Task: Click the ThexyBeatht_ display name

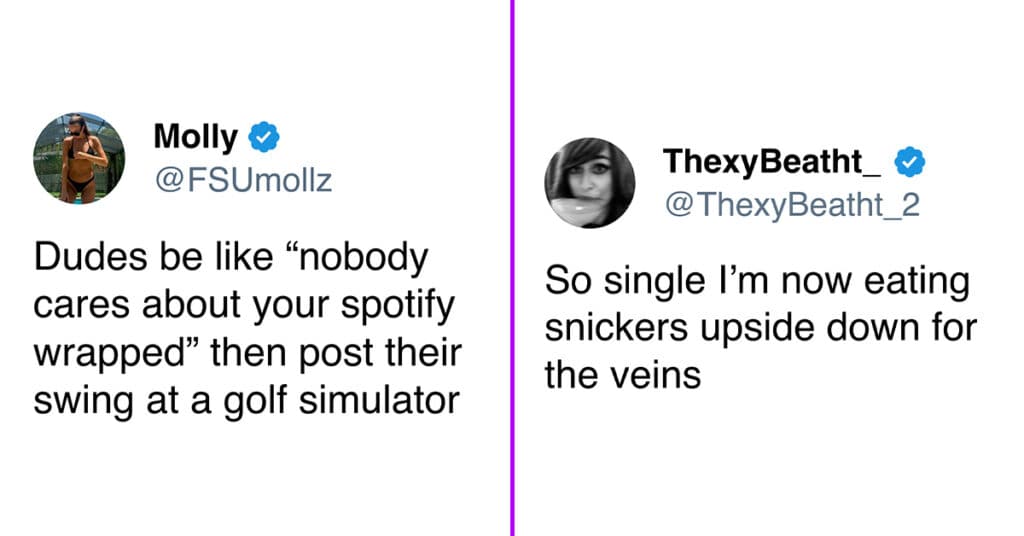Action: point(771,161)
